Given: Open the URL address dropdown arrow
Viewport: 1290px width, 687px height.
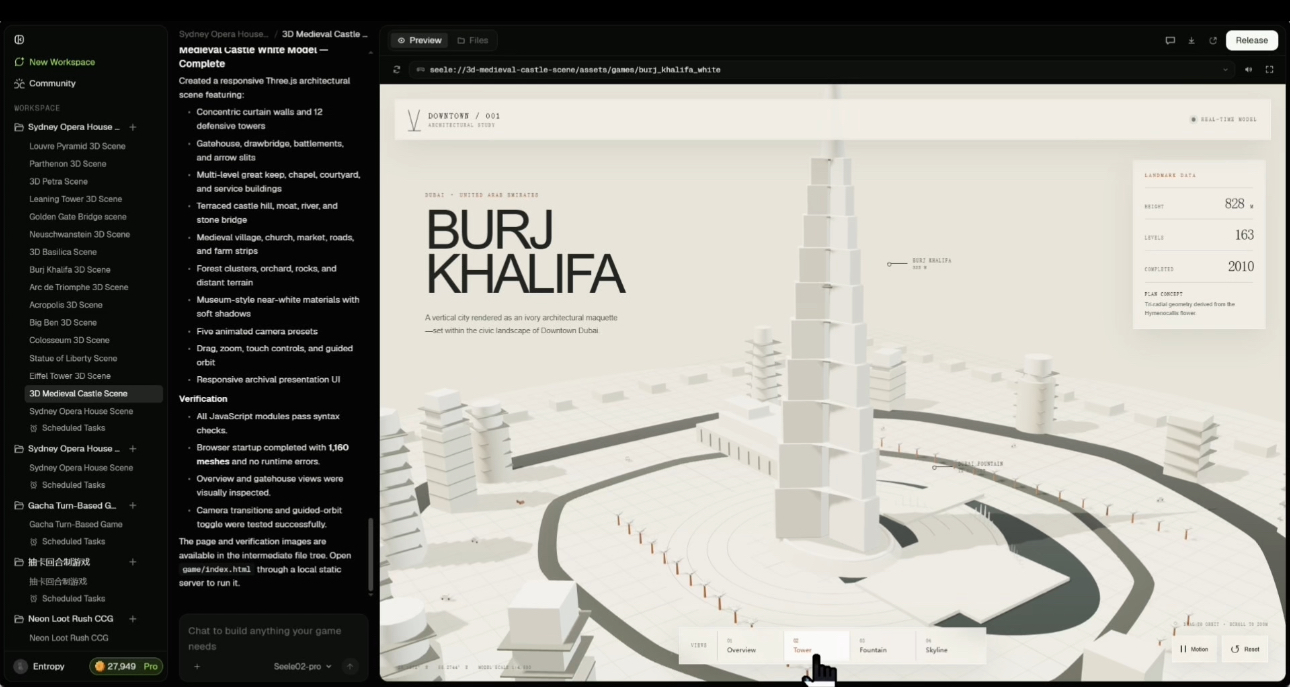Looking at the screenshot, I should [1226, 70].
